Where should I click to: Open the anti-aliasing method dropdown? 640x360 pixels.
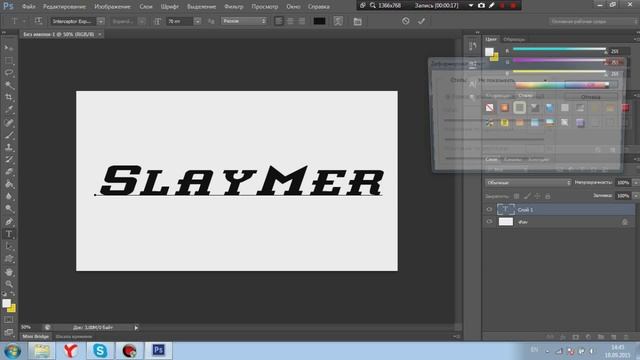pyautogui.click(x=244, y=21)
